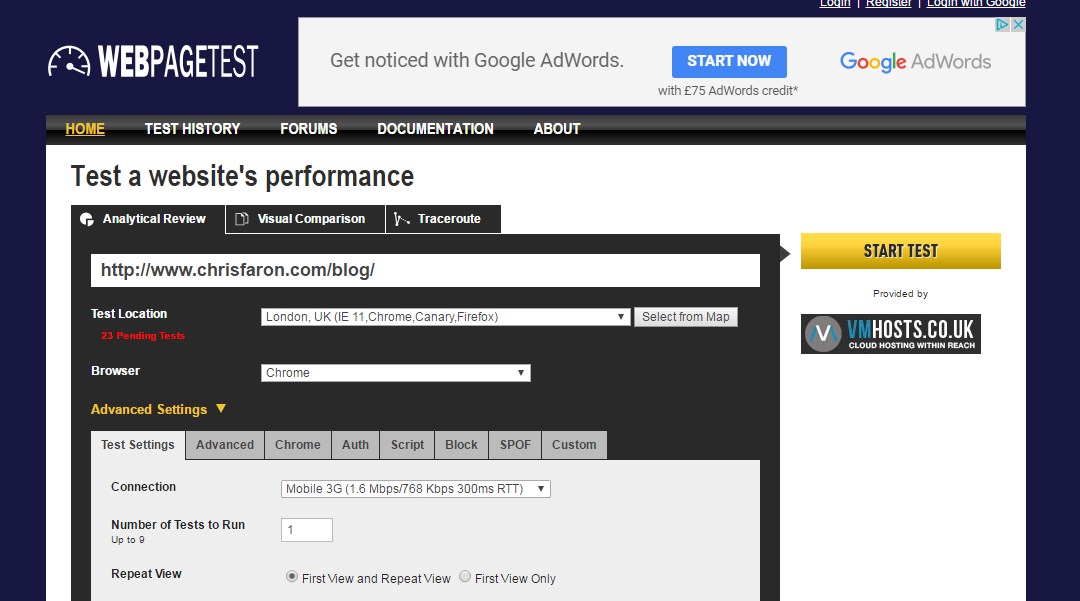
Task: Click the Analytical Review pie chart icon
Action: (x=86, y=219)
